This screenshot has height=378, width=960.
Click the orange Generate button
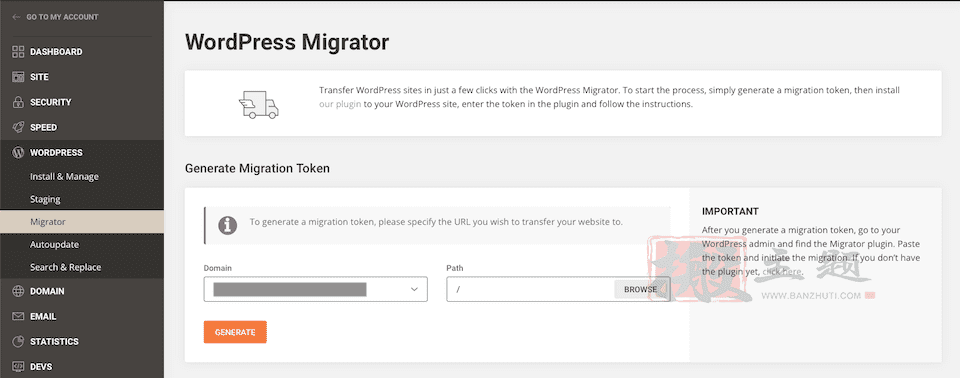[x=235, y=332]
